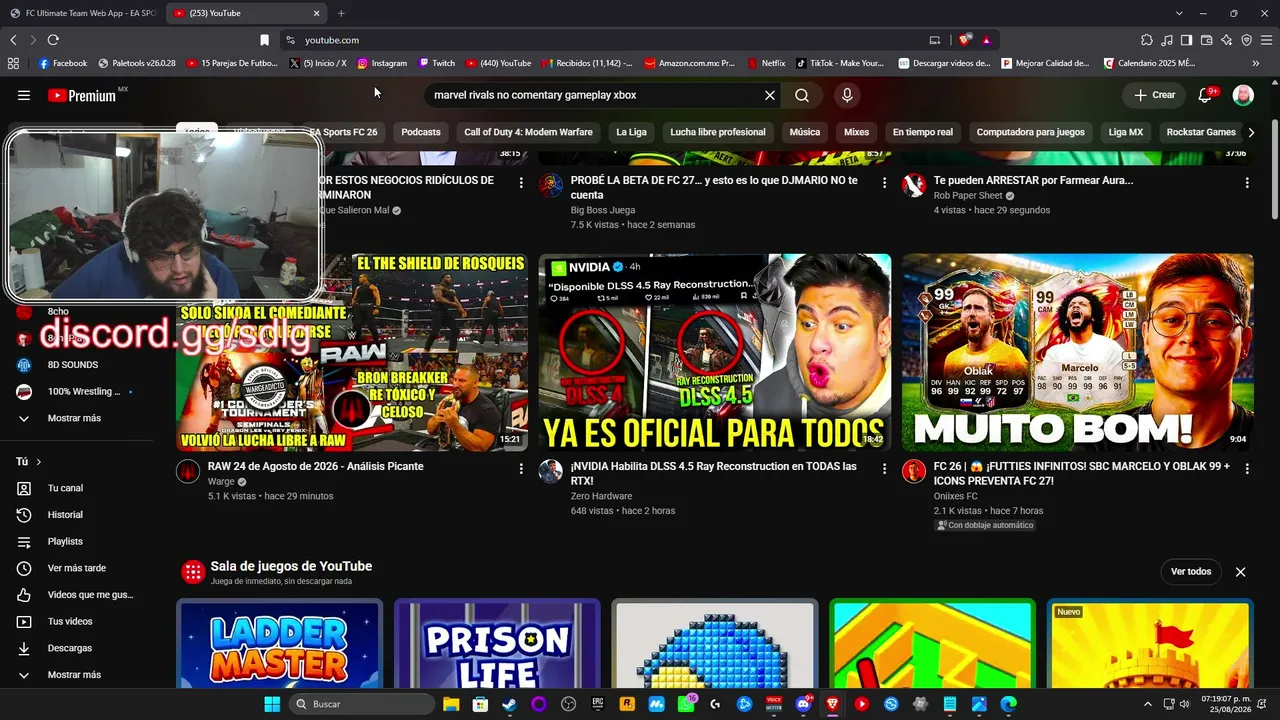Open Discord from the taskbar
Screen dimensions: 1280x720
click(x=803, y=704)
